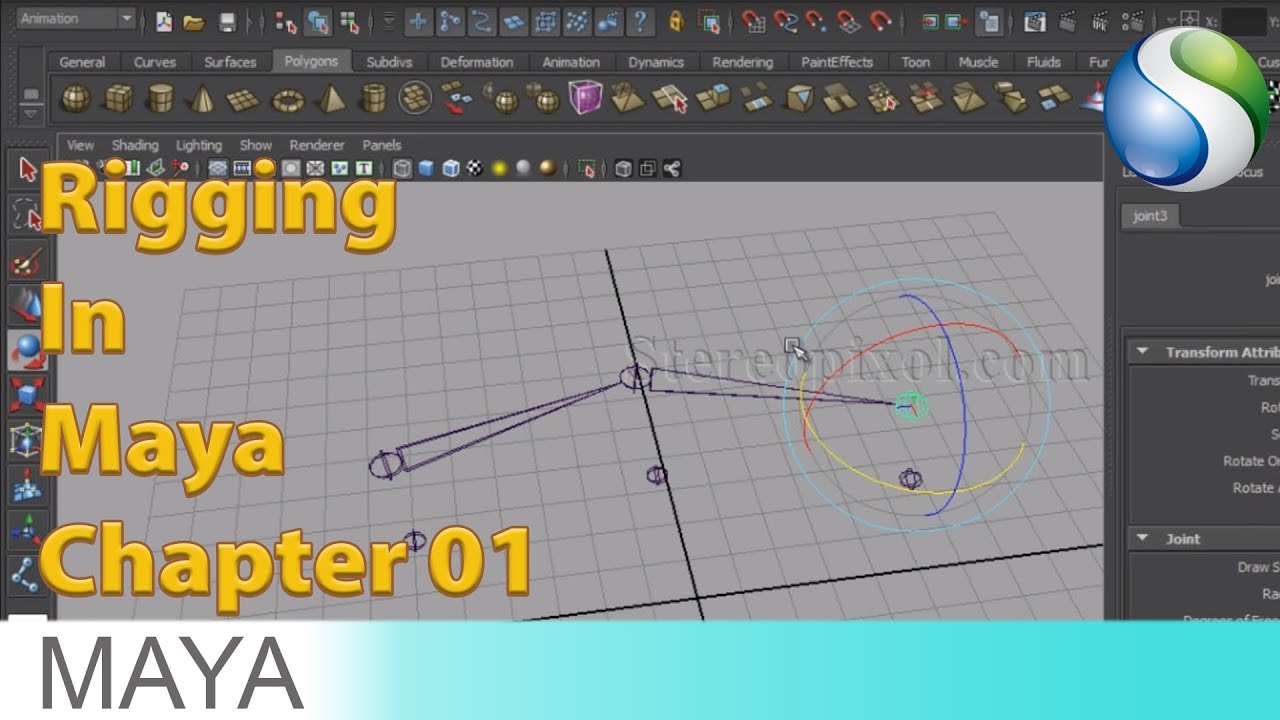
Task: Open the Deformation shelf tab
Action: (x=477, y=62)
